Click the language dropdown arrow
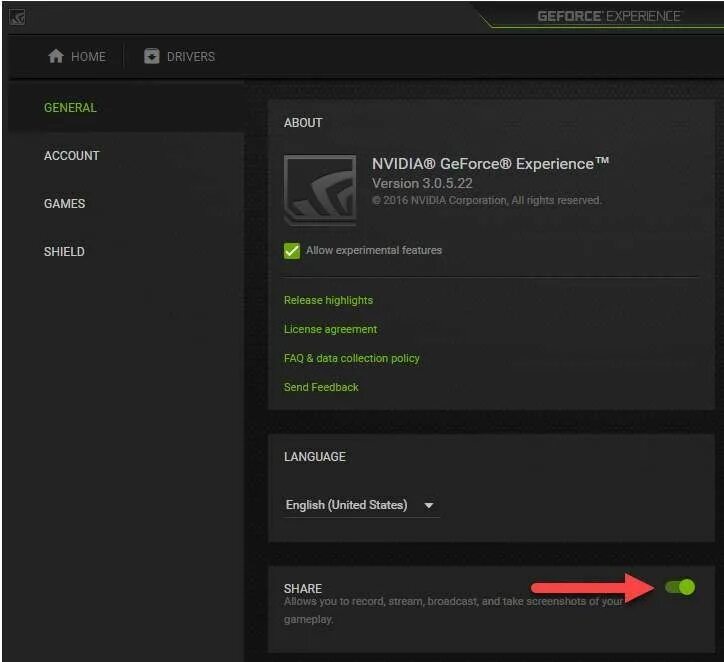Image resolution: width=724 pixels, height=662 pixels. tap(428, 506)
